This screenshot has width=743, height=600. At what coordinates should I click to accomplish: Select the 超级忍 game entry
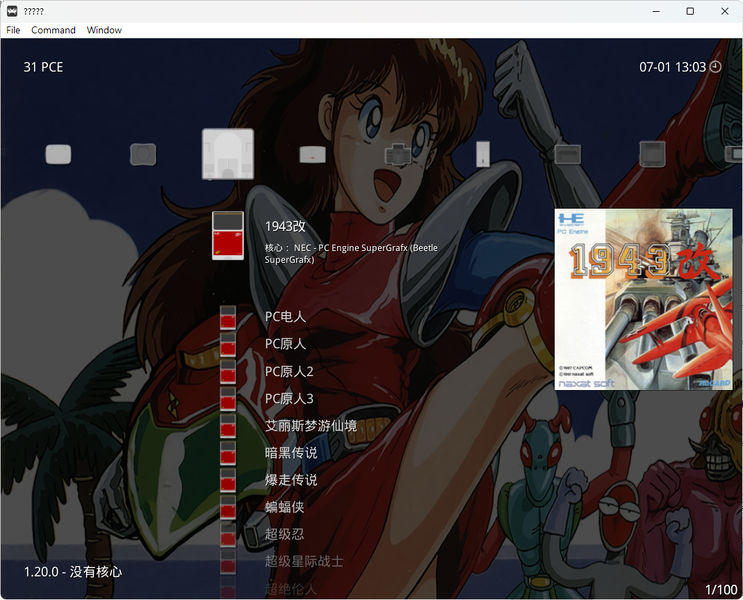284,534
